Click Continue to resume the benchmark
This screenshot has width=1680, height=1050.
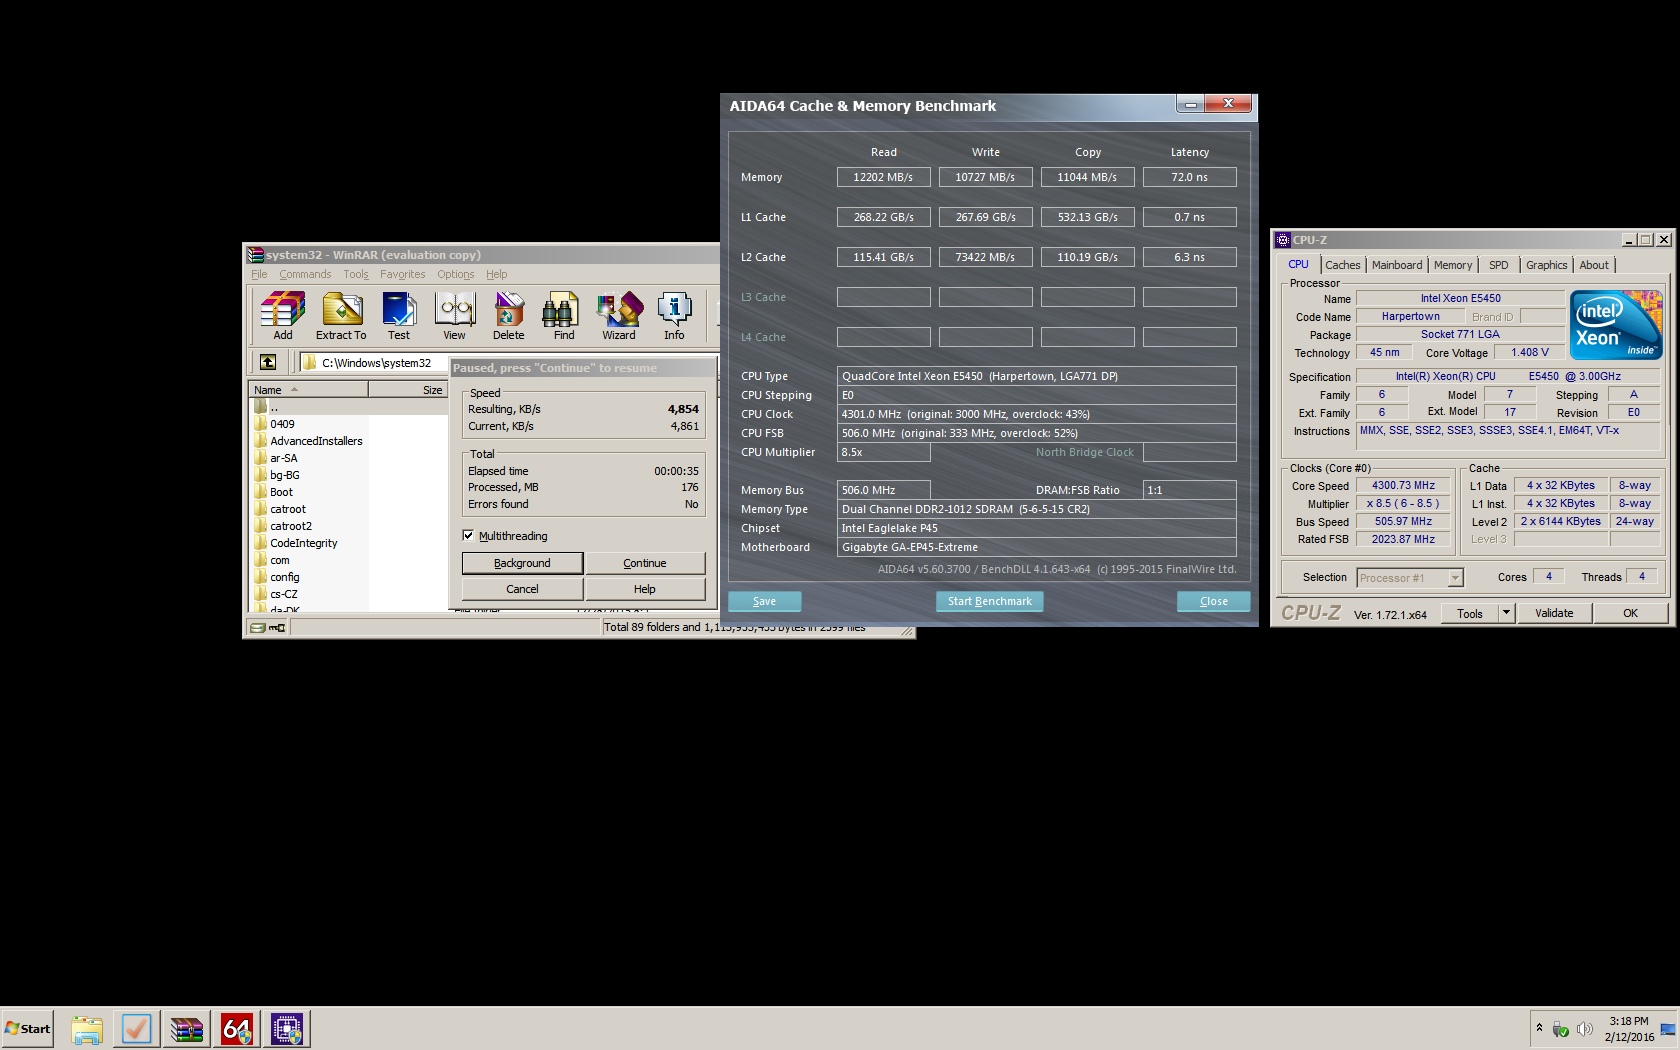click(645, 563)
